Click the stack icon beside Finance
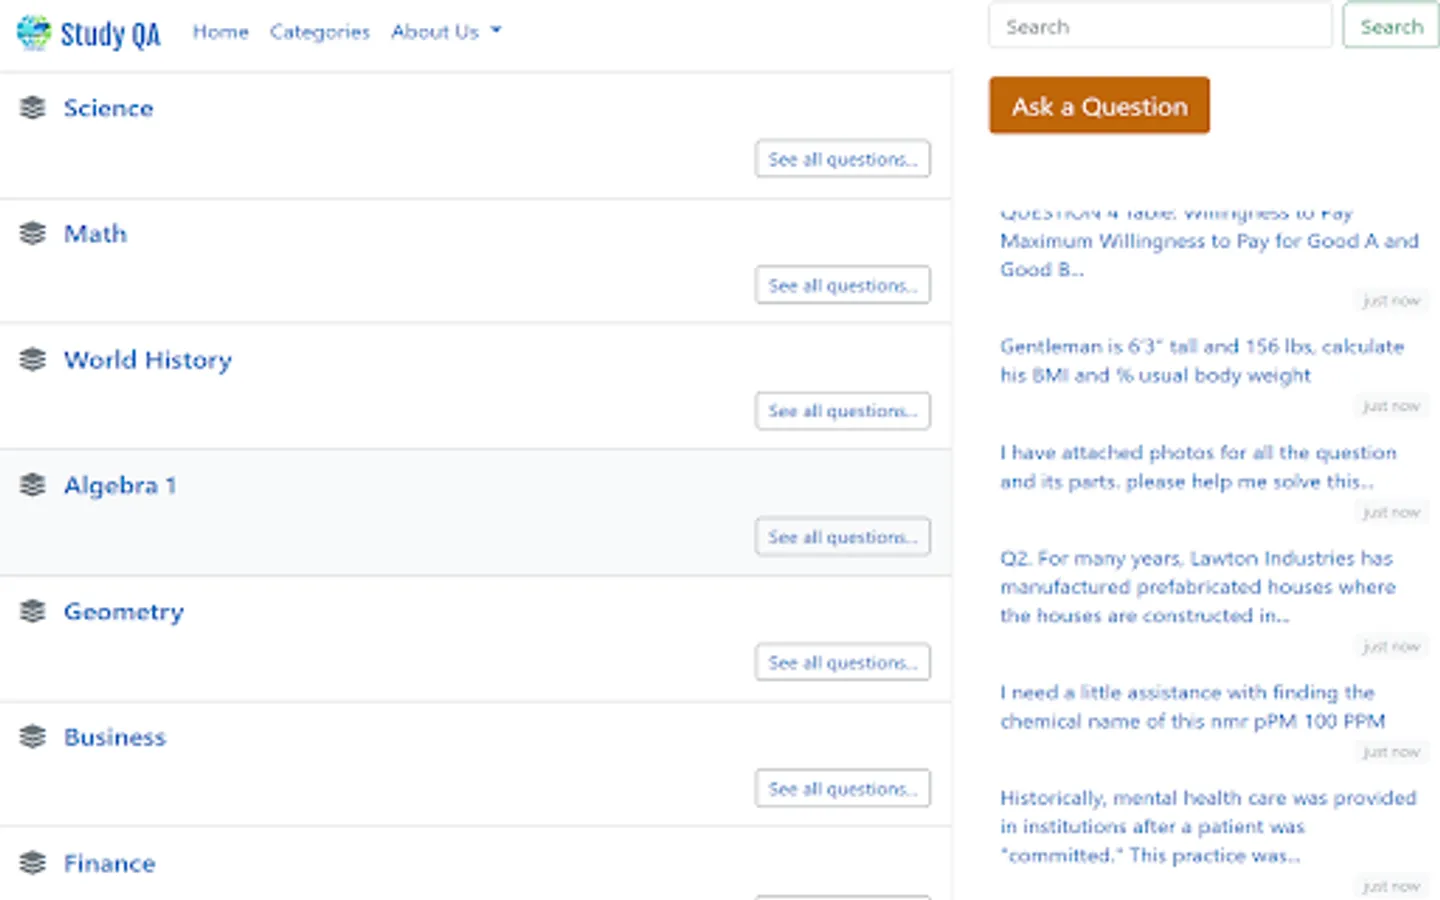 coord(33,863)
